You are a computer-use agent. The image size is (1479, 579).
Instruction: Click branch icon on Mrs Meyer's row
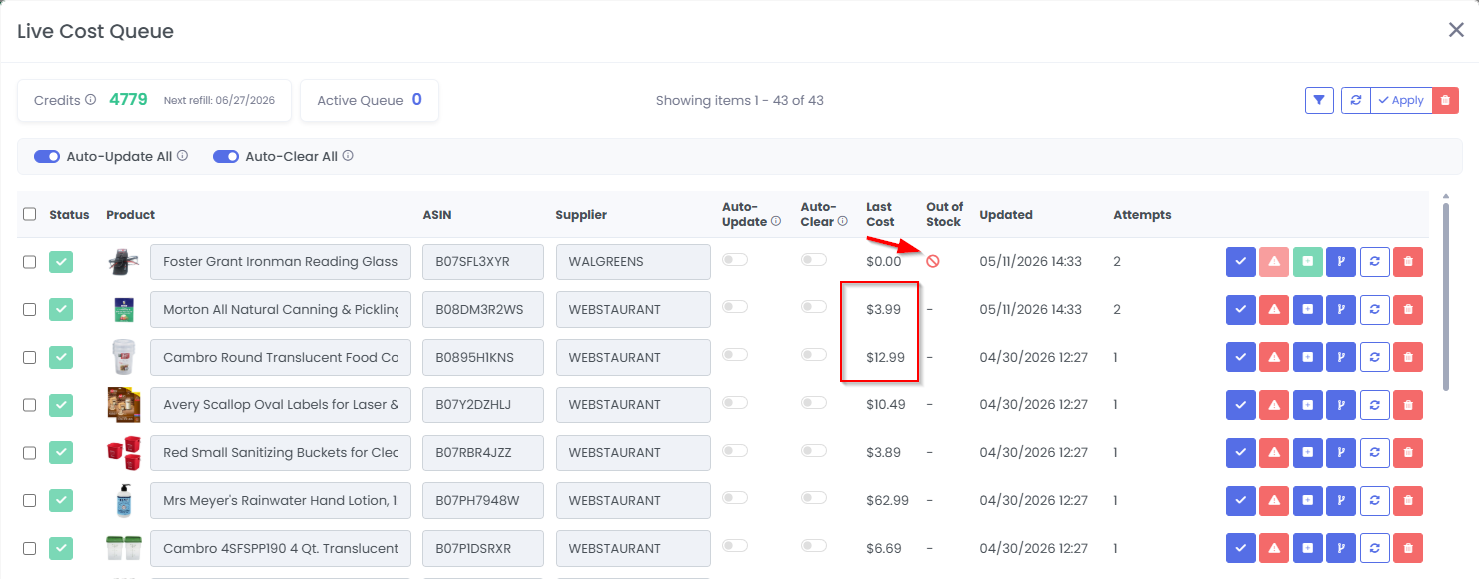coord(1341,500)
